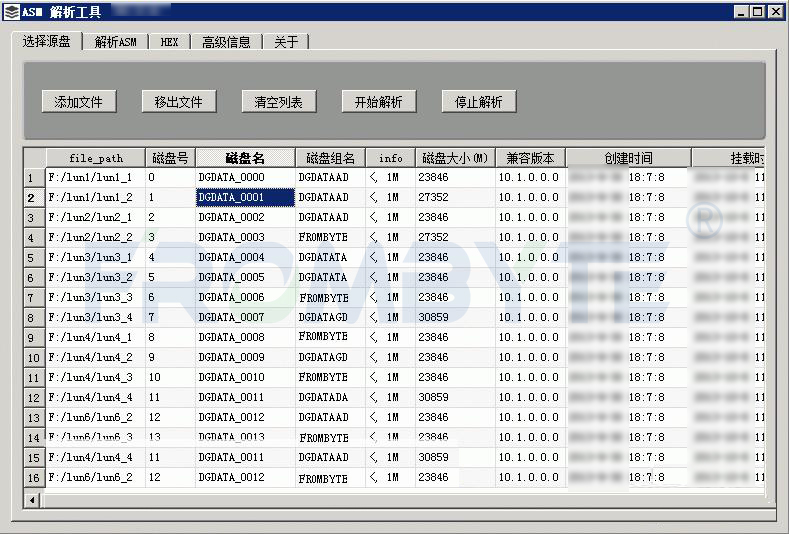Switch to the 高级信息 tab
Image resolution: width=789 pixels, height=534 pixels.
tap(226, 42)
